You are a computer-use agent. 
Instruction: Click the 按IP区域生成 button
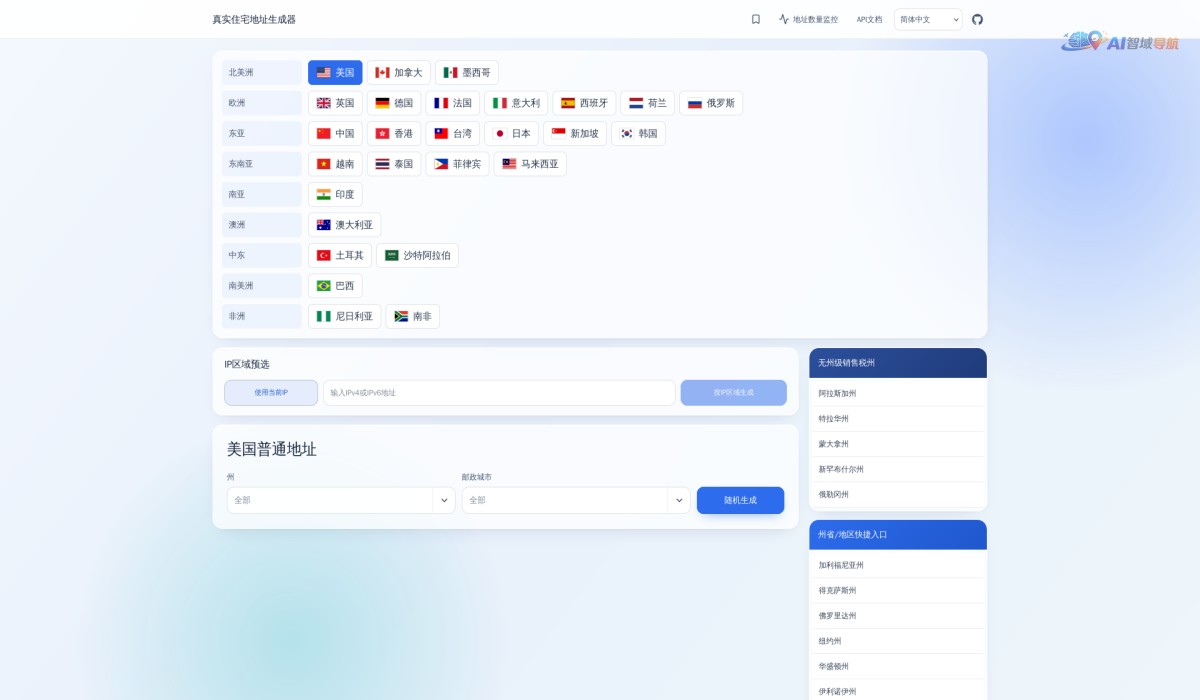(x=734, y=393)
